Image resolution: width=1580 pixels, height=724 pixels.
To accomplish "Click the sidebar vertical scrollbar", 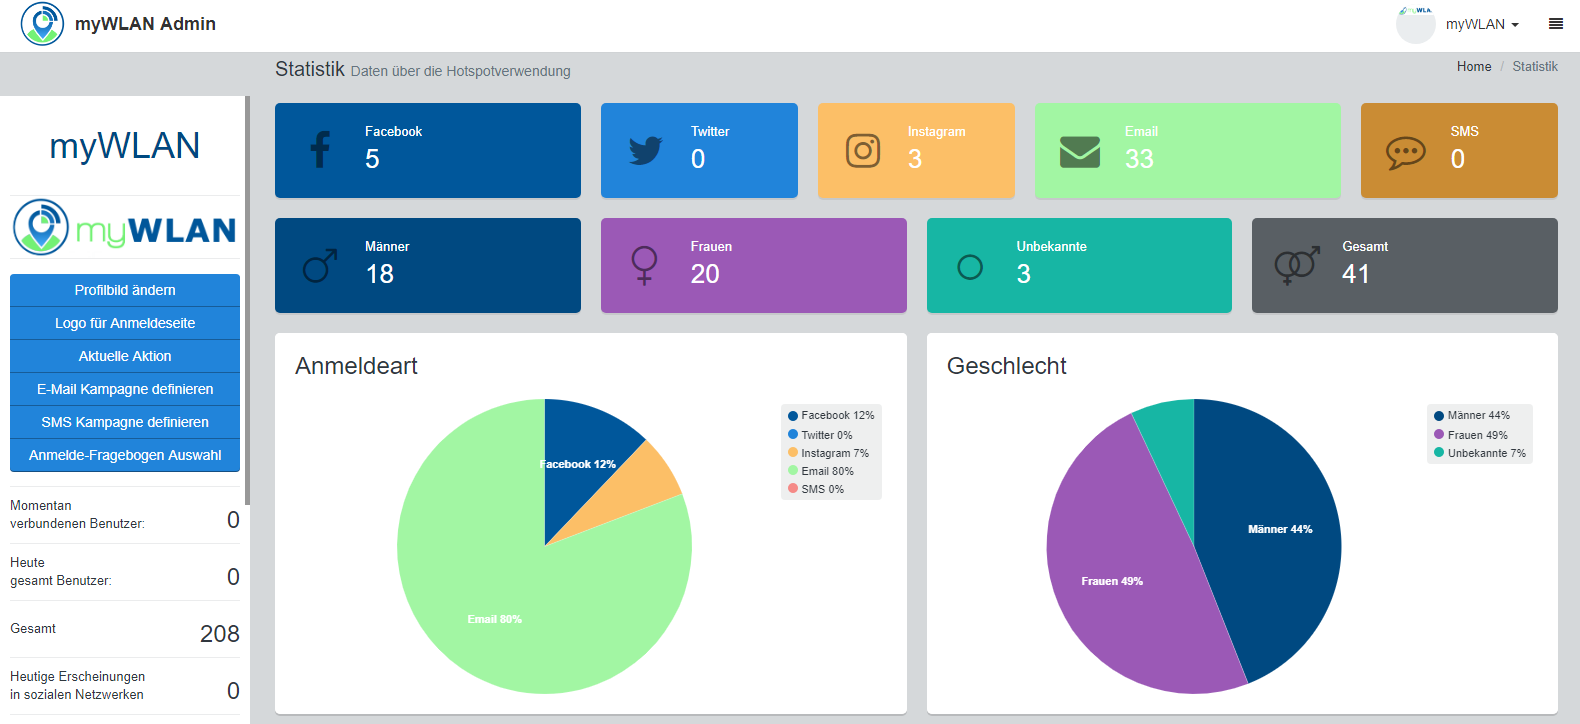I will [247, 300].
